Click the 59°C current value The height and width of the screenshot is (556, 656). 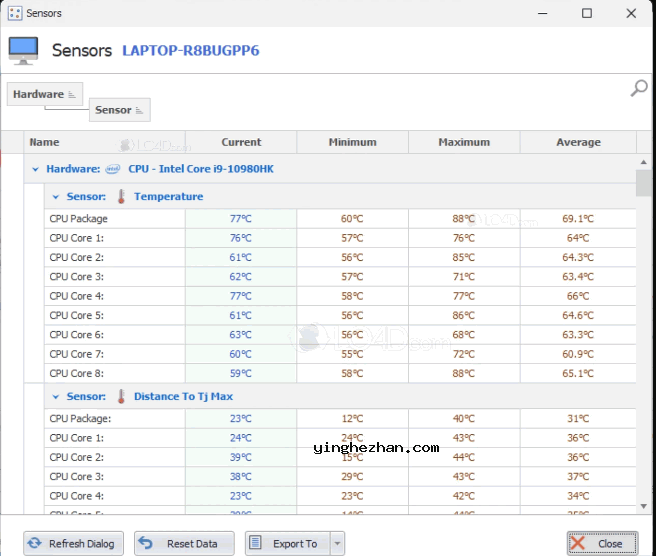241,373
